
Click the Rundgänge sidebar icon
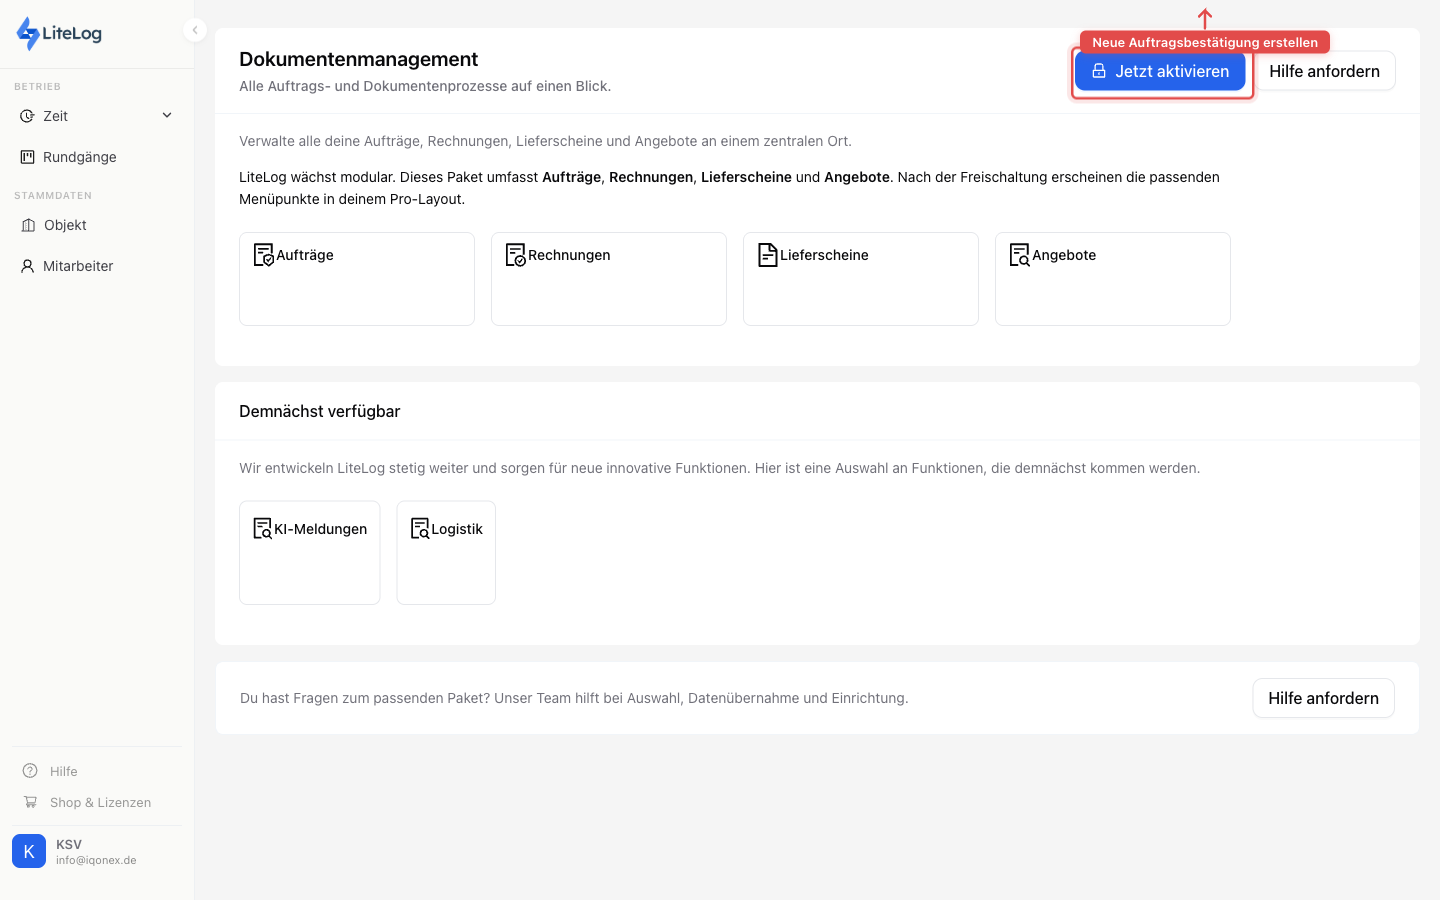(x=28, y=156)
